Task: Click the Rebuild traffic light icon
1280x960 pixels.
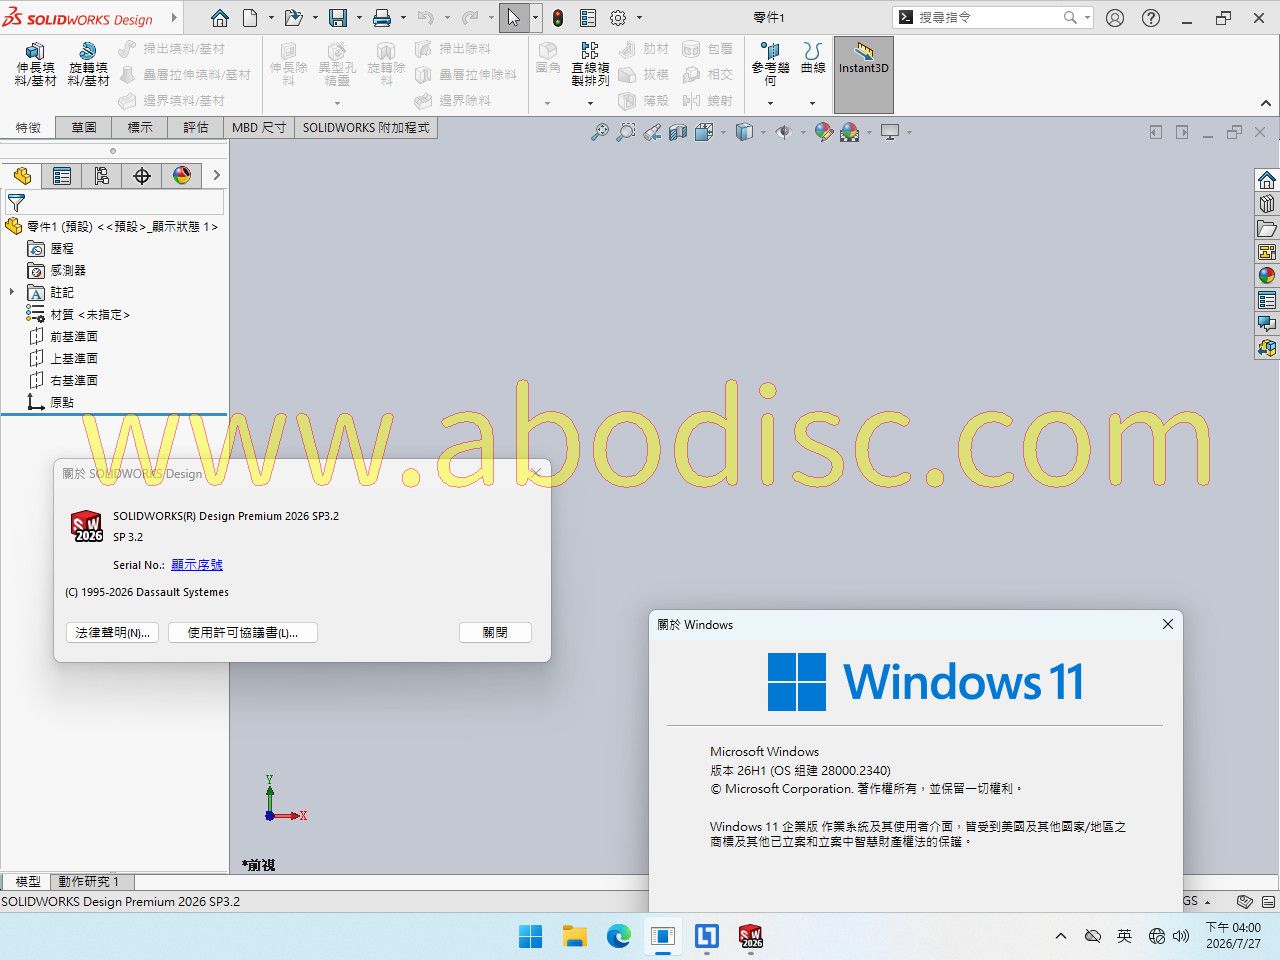Action: pos(558,18)
